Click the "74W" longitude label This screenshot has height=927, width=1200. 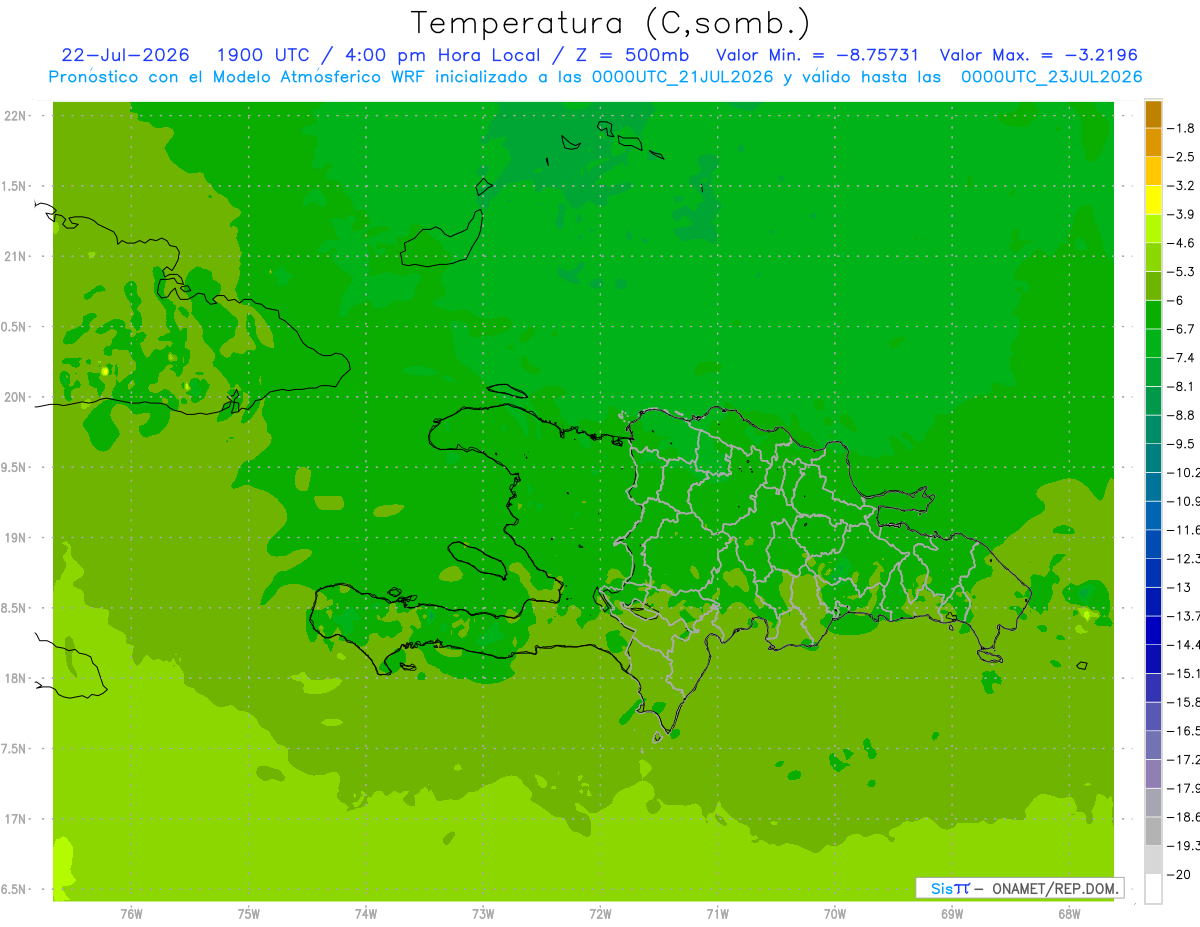coord(365,913)
